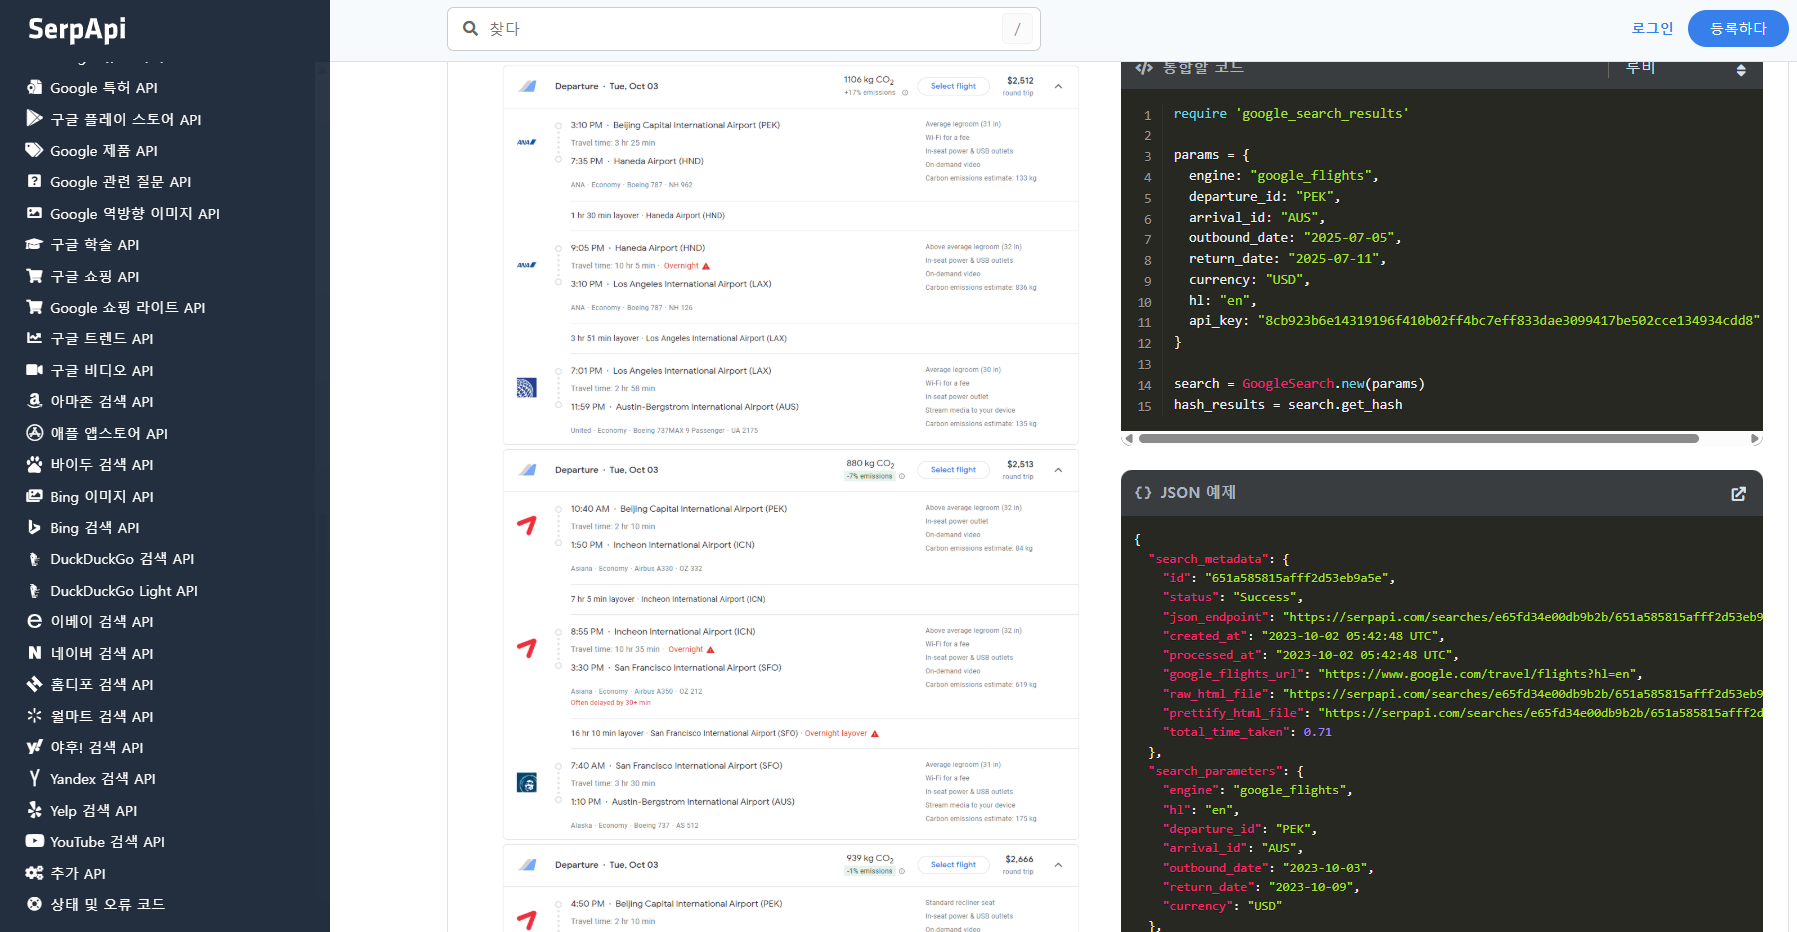Open the code language selector dropdown
The image size is (1797, 932).
pos(1685,69)
